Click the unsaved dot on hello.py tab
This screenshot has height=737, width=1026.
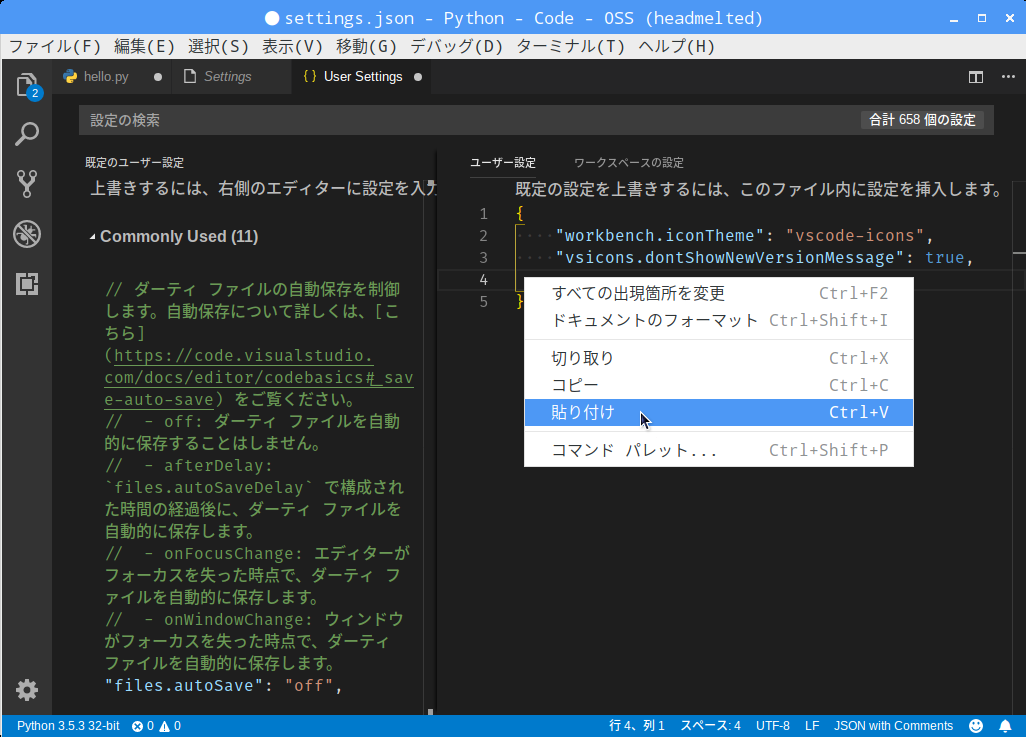[158, 77]
